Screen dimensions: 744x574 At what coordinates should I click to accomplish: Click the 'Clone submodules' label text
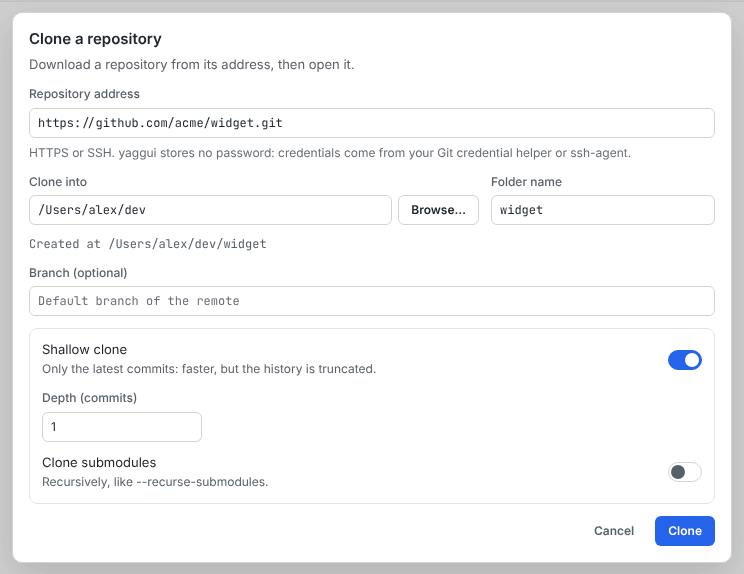pyautogui.click(x=99, y=463)
